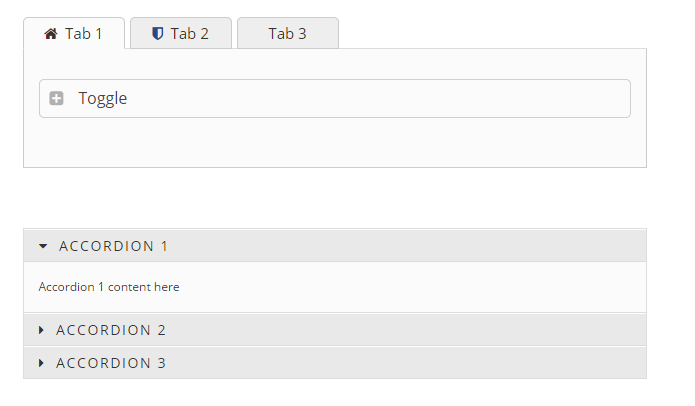Click blank area of Accordion 1 header bar
This screenshot has height=406, width=695.
pos(420,246)
